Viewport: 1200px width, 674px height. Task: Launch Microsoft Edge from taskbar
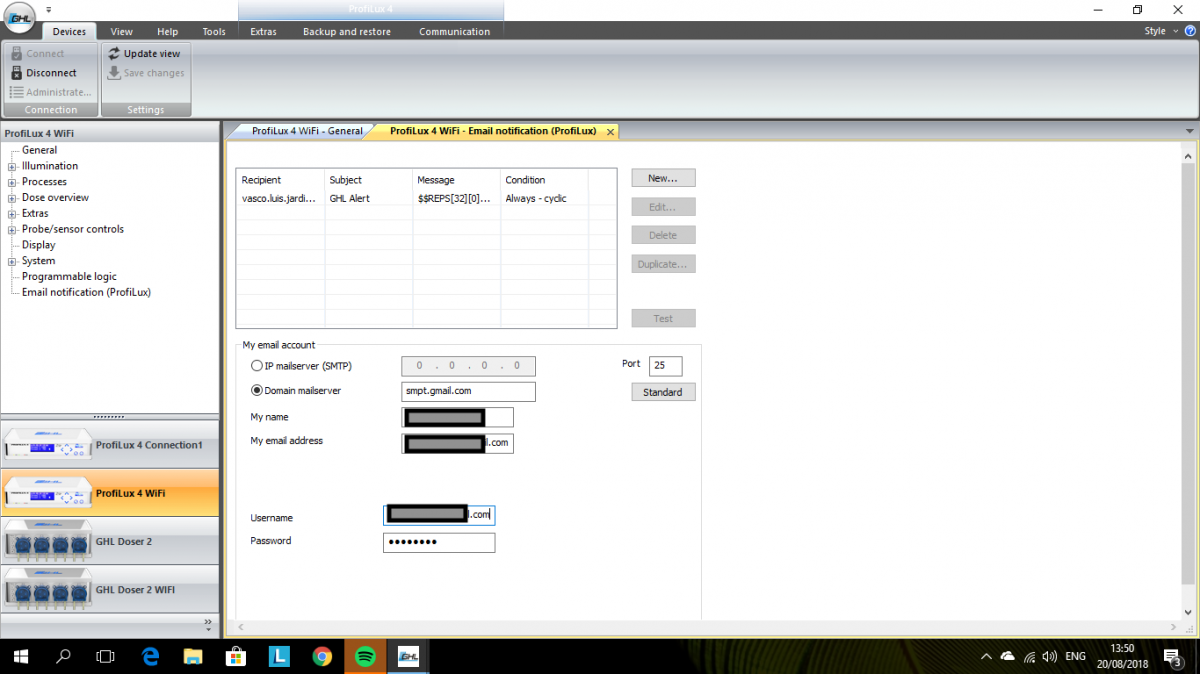tap(151, 657)
